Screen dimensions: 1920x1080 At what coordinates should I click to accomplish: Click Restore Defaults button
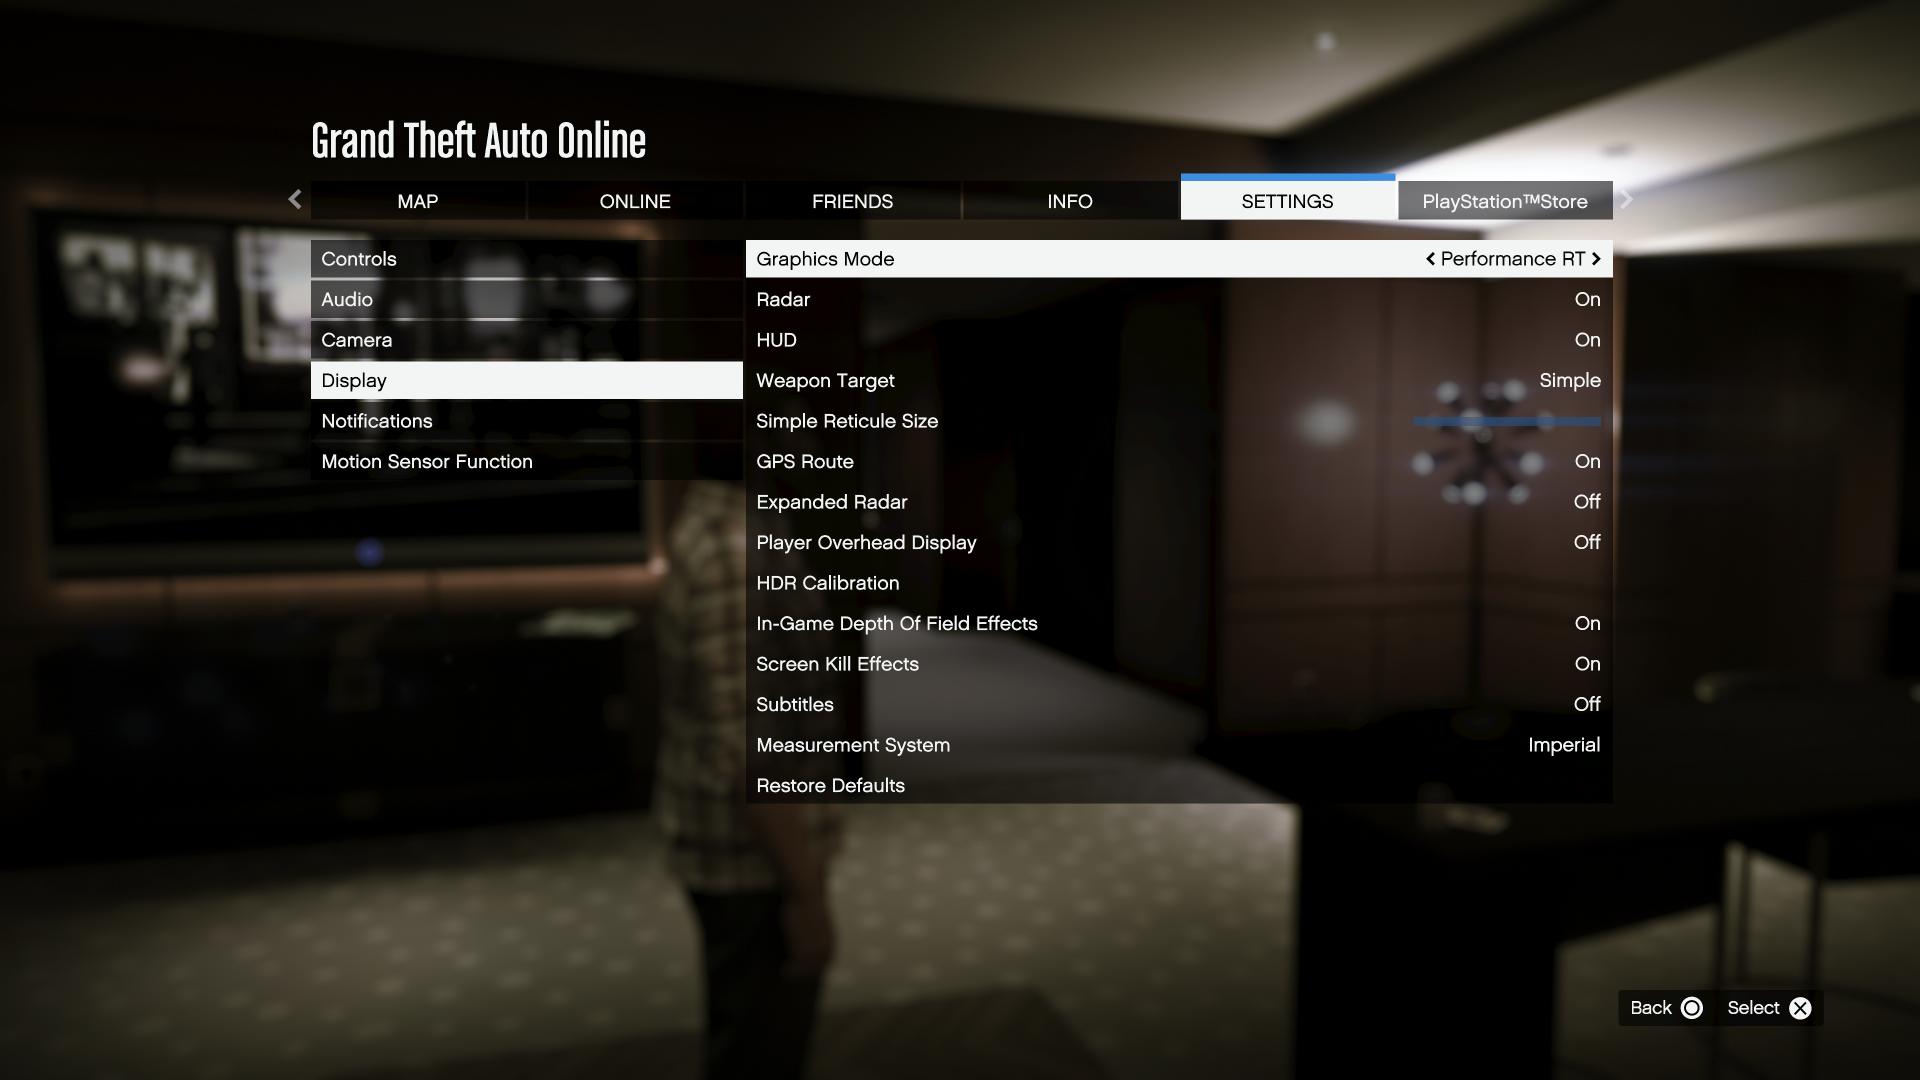pyautogui.click(x=829, y=786)
